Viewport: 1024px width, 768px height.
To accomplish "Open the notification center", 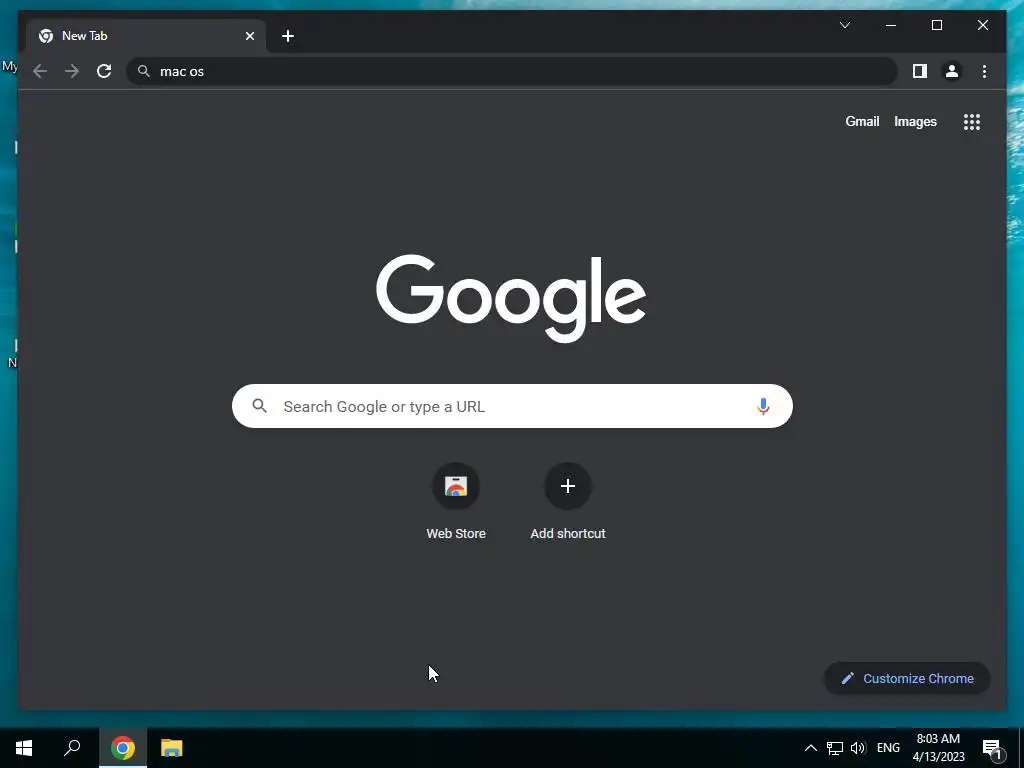I will (993, 748).
